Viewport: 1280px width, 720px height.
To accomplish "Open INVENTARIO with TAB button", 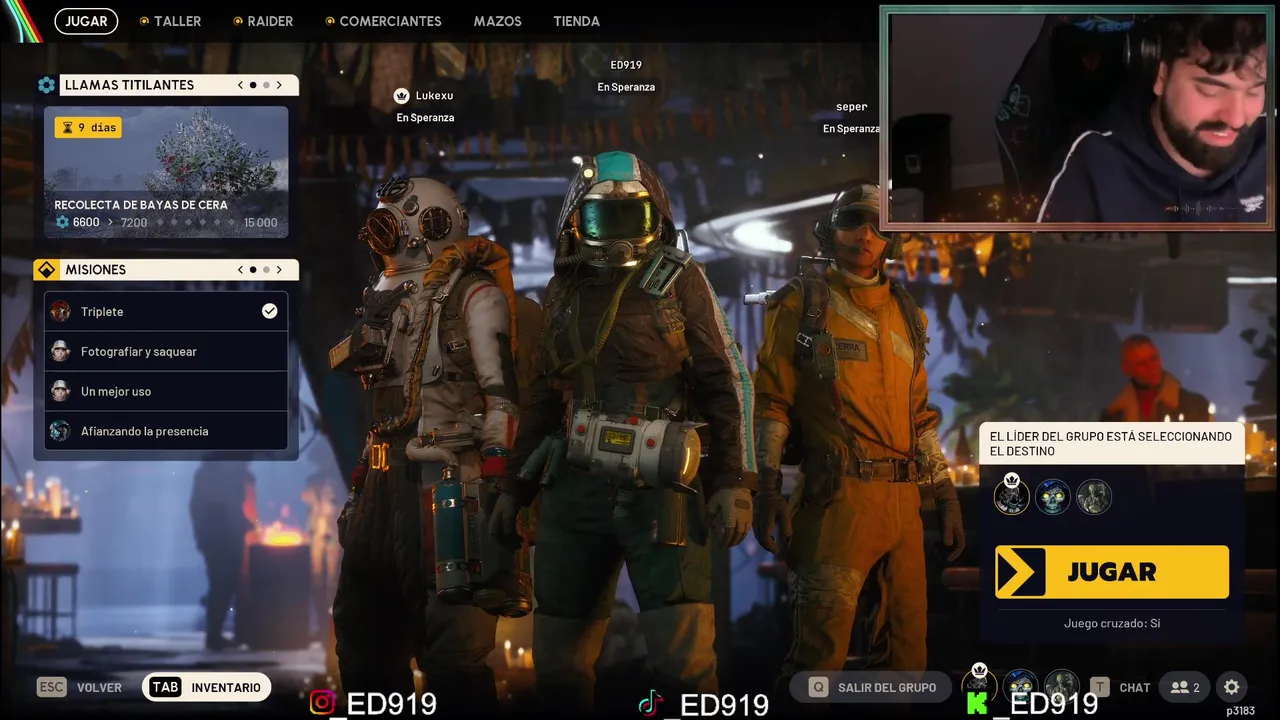I will 207,687.
